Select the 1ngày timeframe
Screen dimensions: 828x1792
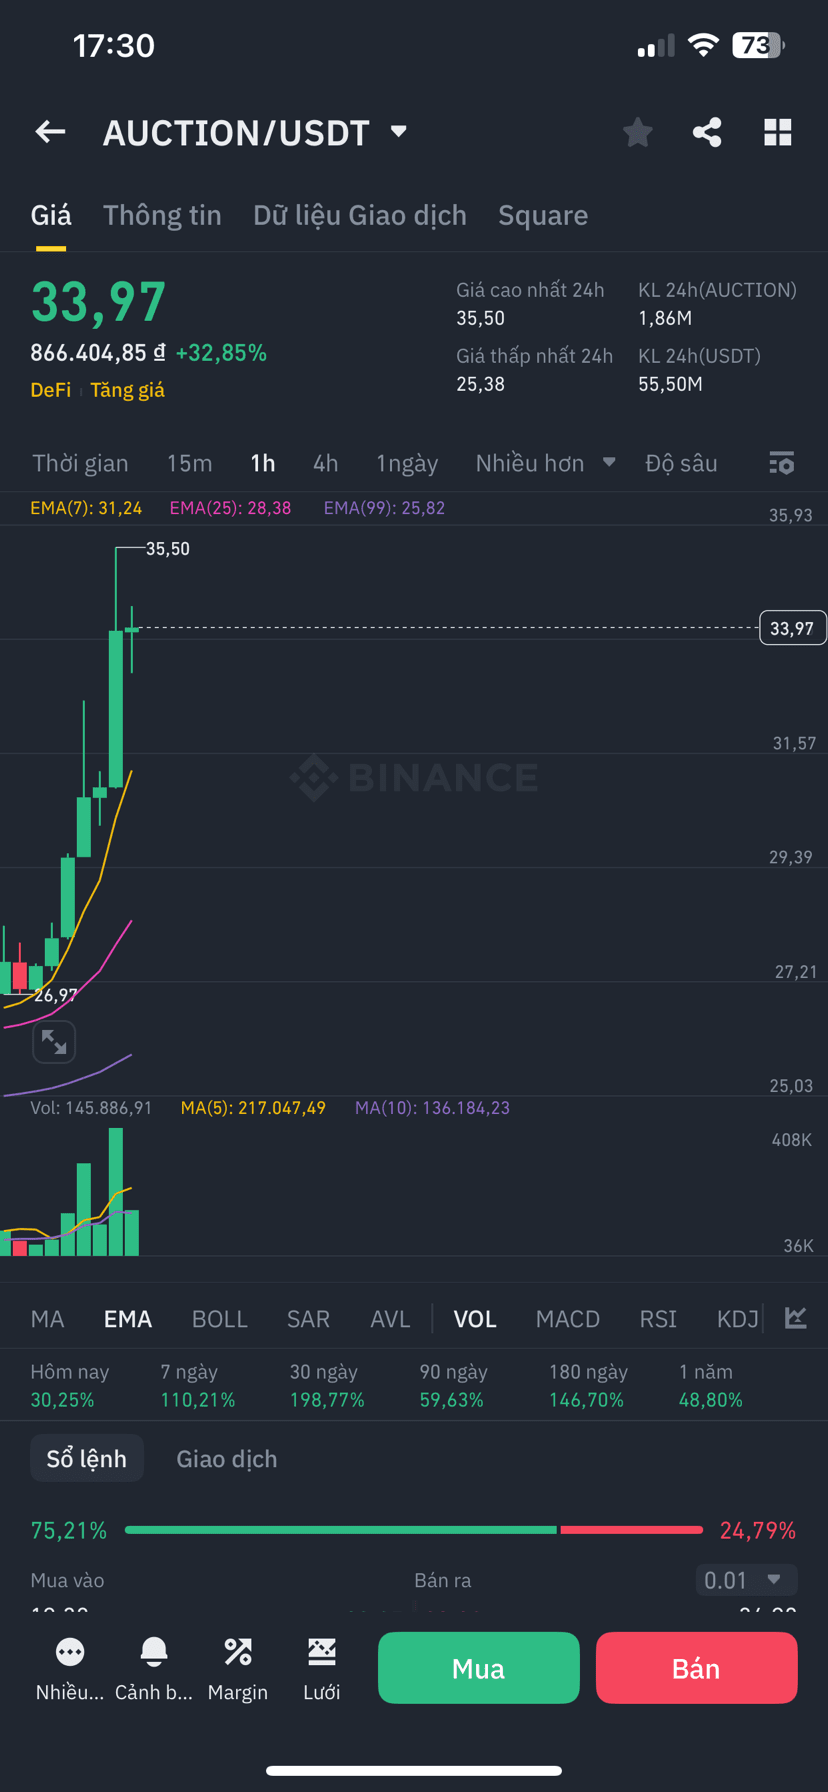[x=407, y=463]
